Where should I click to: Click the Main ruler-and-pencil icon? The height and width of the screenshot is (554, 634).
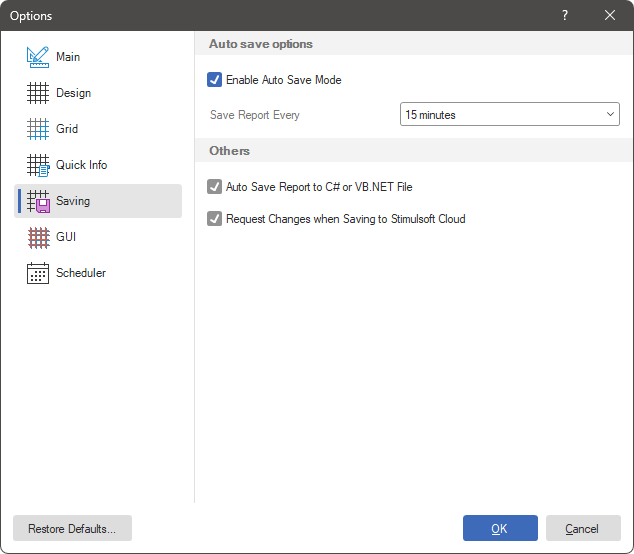click(x=38, y=57)
